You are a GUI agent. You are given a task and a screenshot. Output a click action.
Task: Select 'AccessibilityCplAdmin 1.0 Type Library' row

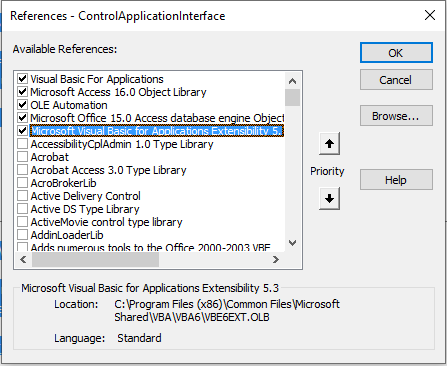point(122,144)
